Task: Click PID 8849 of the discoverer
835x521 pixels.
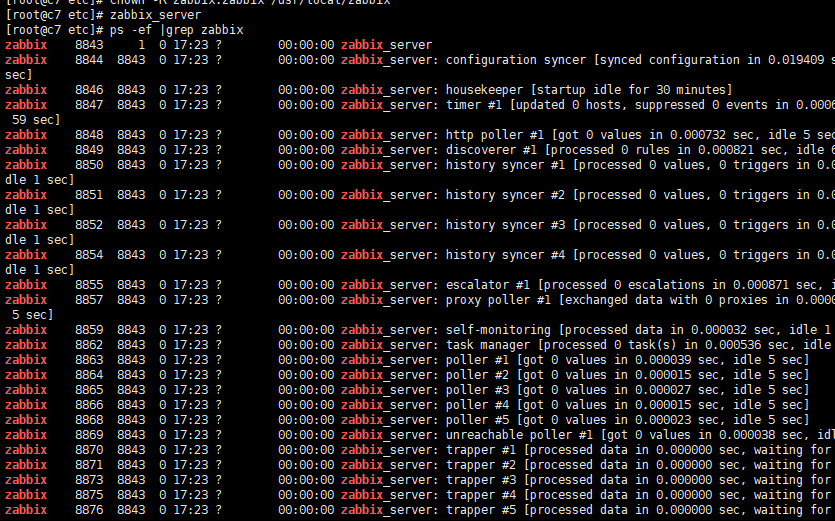Action: click(x=89, y=150)
